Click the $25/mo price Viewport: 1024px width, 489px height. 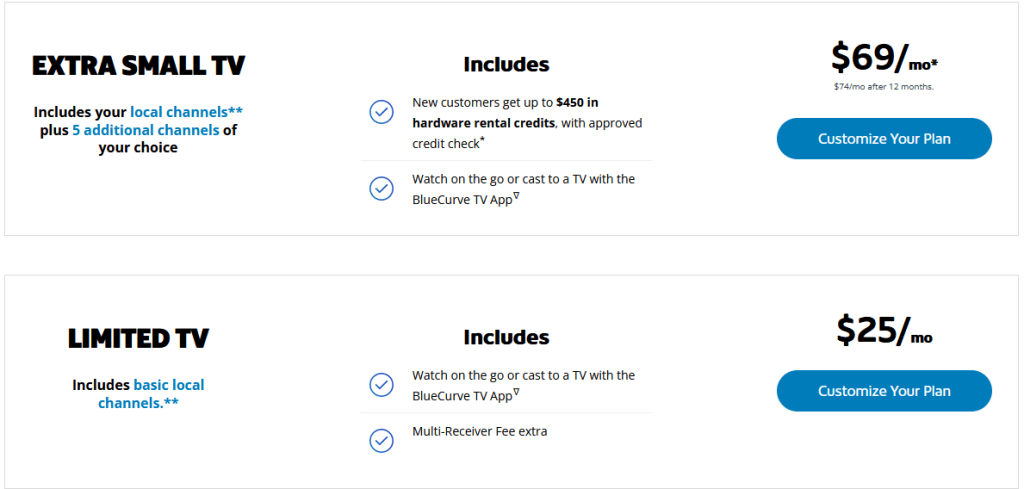tap(883, 331)
